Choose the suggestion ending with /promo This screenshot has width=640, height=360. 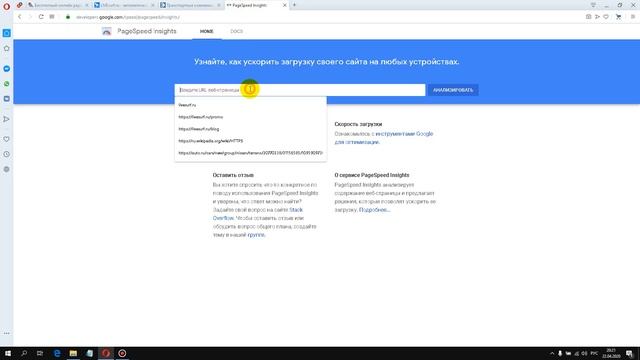point(251,117)
